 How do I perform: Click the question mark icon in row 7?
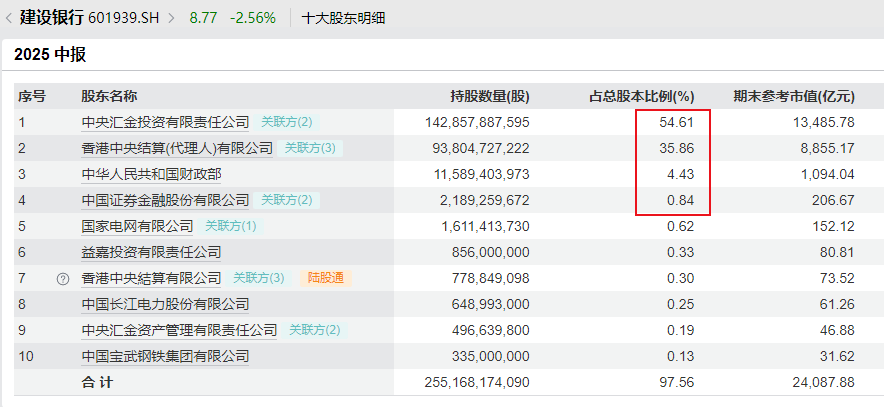pyautogui.click(x=63, y=278)
